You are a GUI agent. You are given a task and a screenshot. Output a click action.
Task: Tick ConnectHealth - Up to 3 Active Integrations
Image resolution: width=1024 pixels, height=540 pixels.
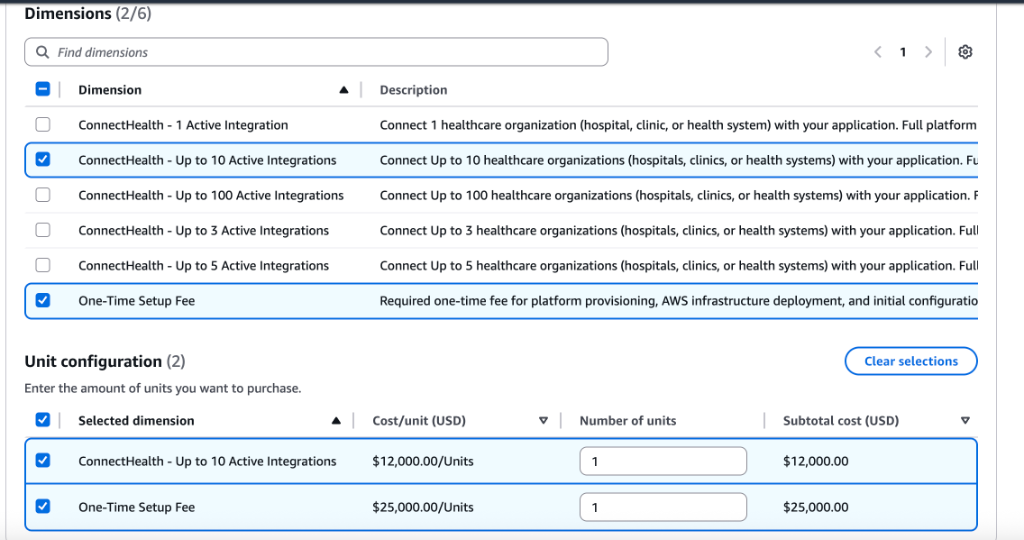(x=43, y=230)
